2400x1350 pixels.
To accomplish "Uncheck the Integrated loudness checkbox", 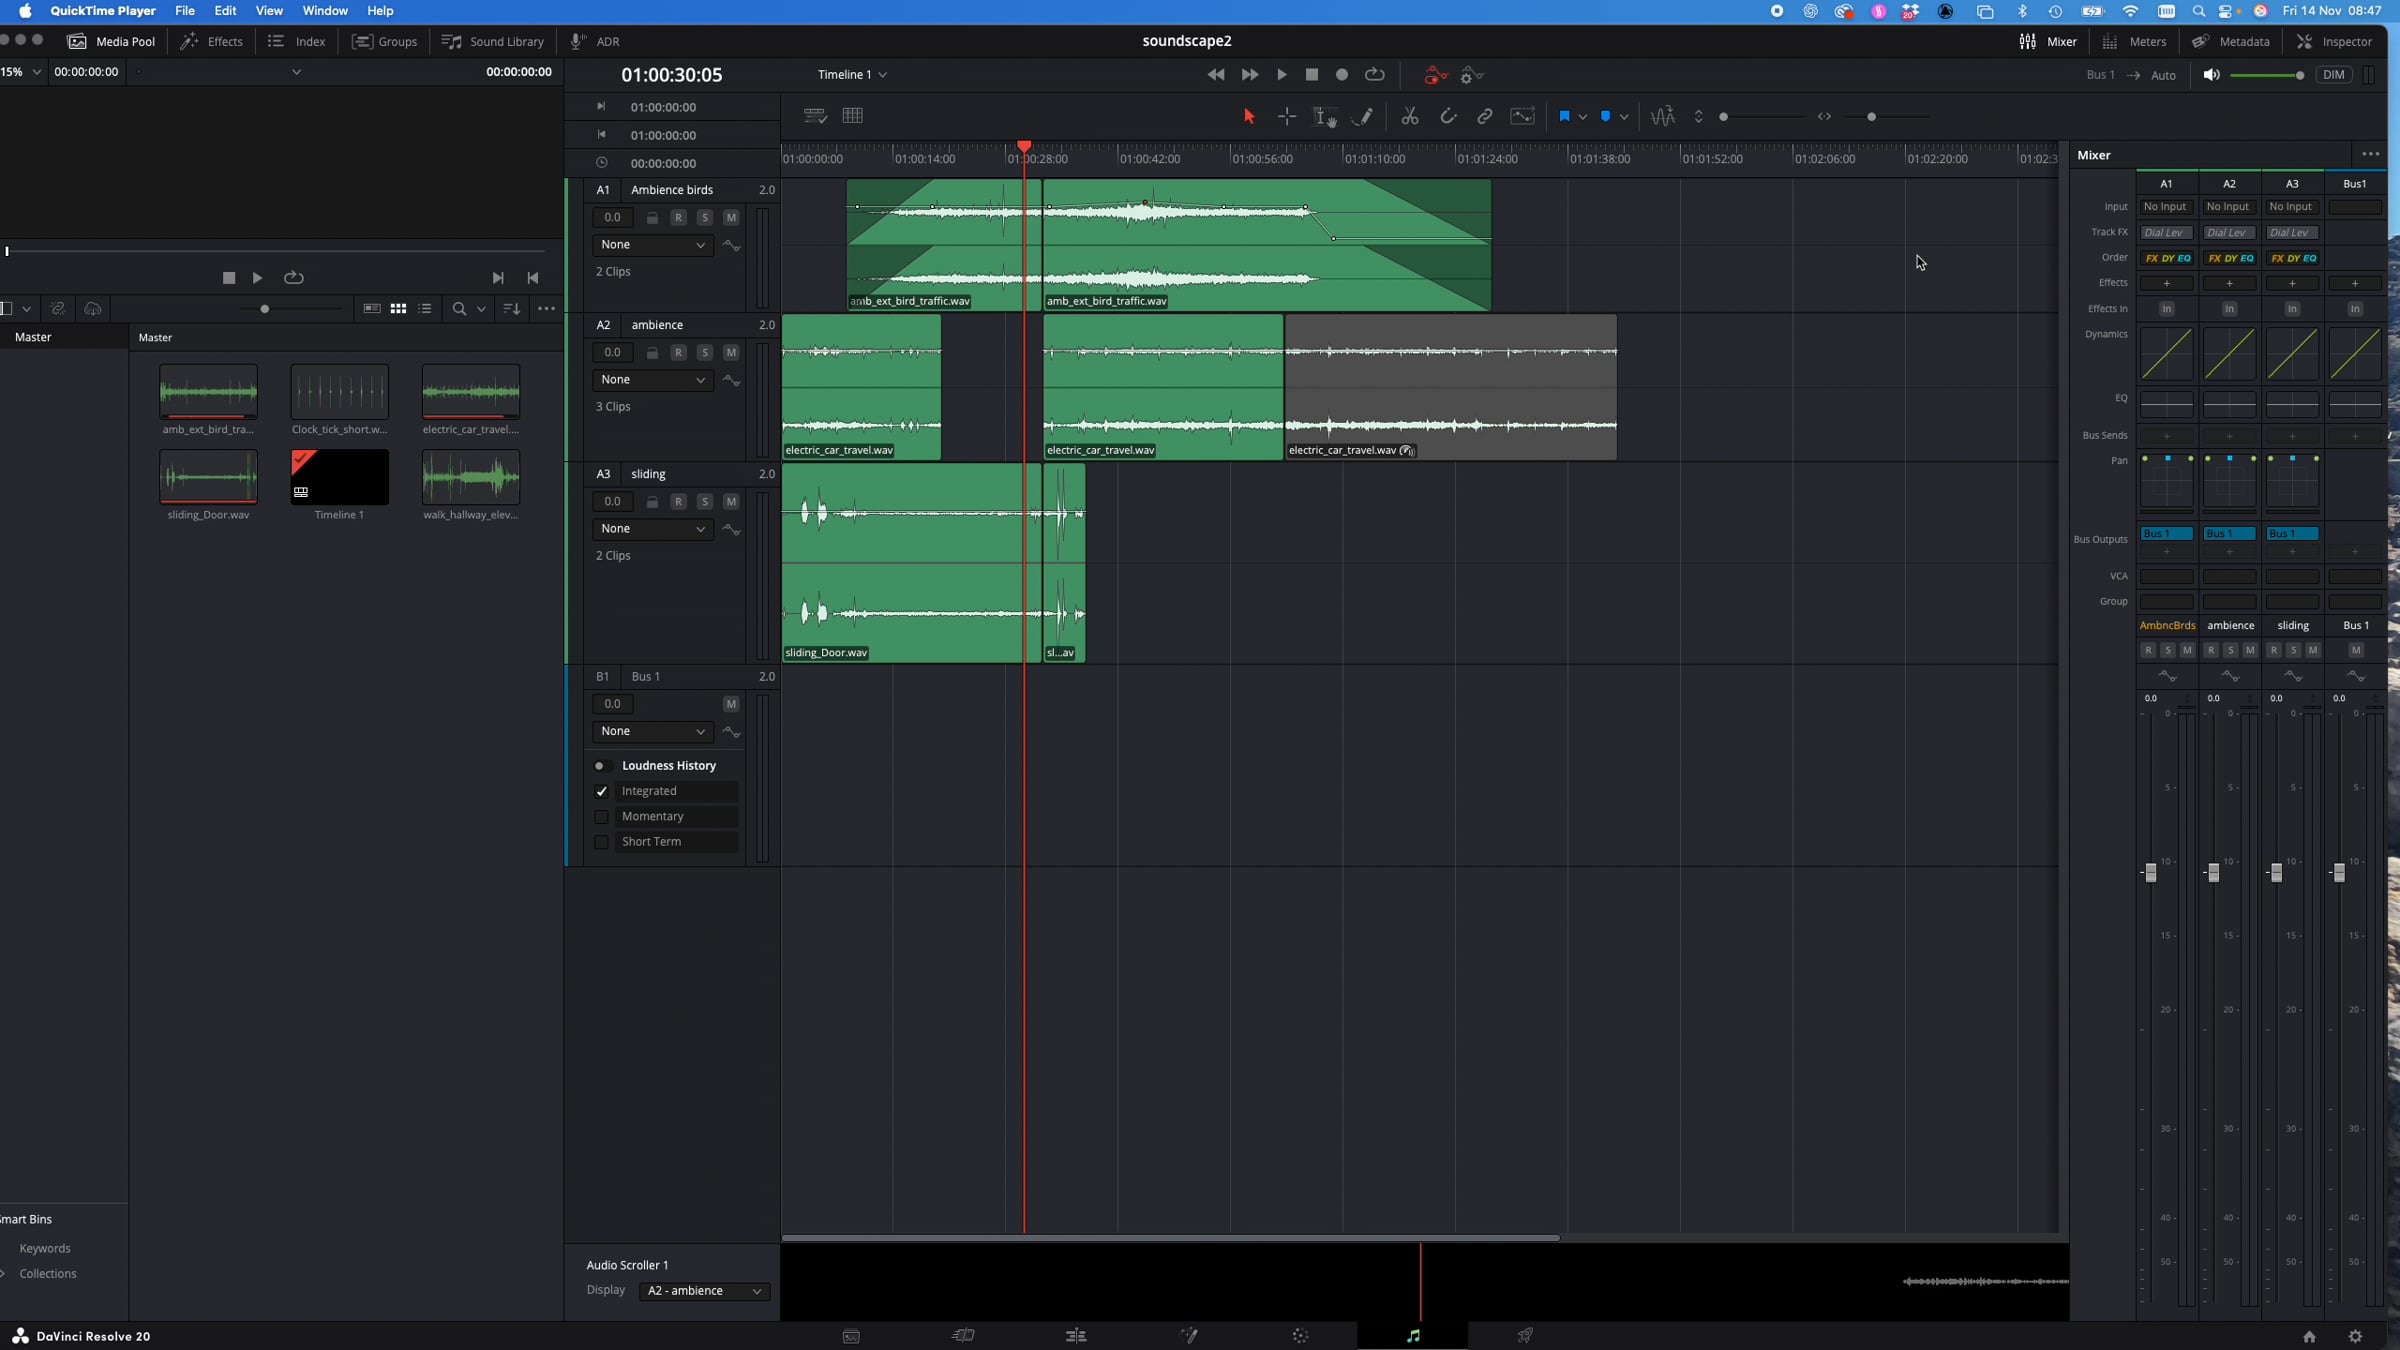I will [601, 791].
